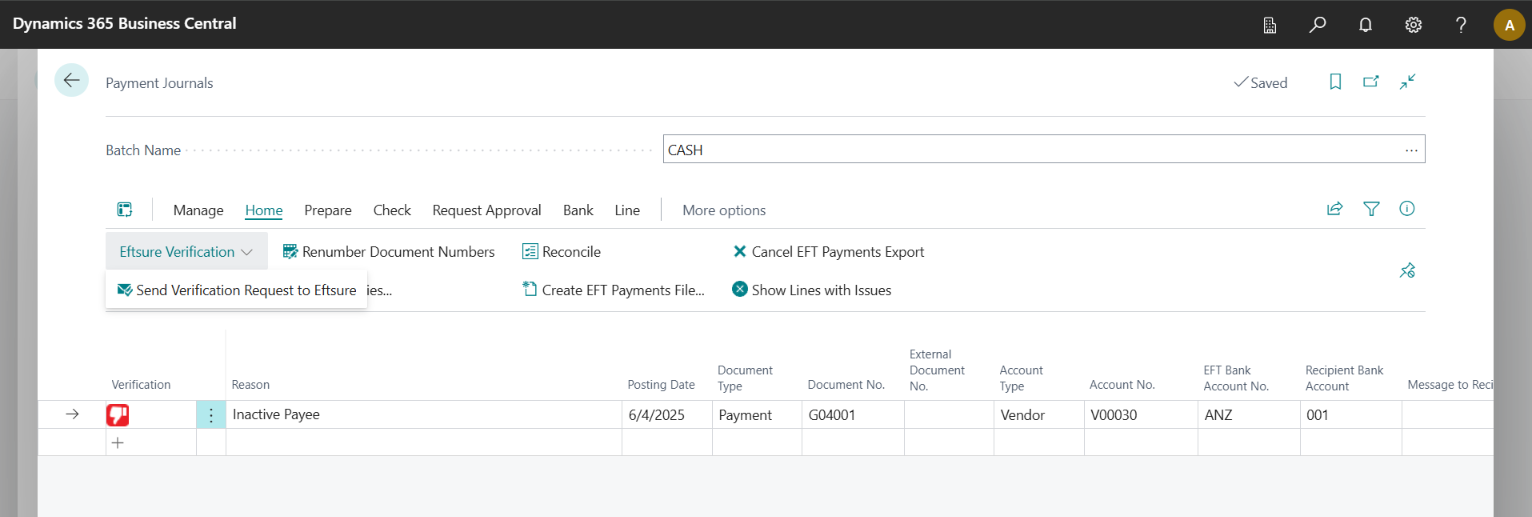This screenshot has height=517, width=1532.
Task: Click Renumber Document Numbers
Action: pyautogui.click(x=389, y=252)
